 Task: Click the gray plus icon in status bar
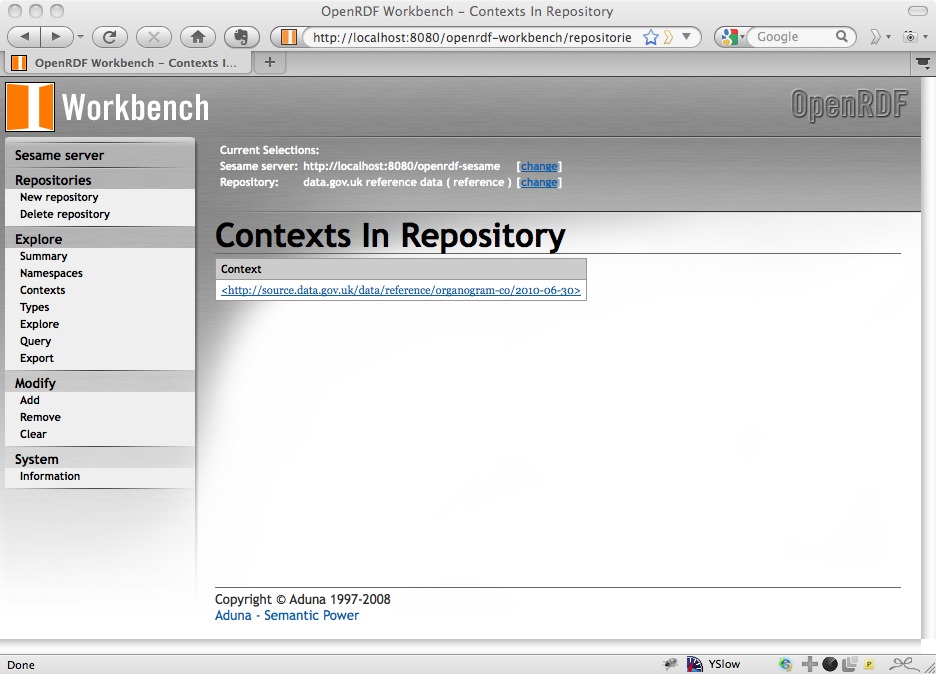pos(809,664)
